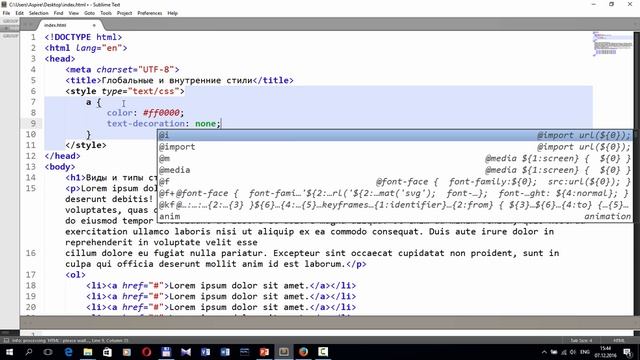The width and height of the screenshot is (640, 360).
Task: Open Windows taskbar search
Action: (x=29, y=352)
